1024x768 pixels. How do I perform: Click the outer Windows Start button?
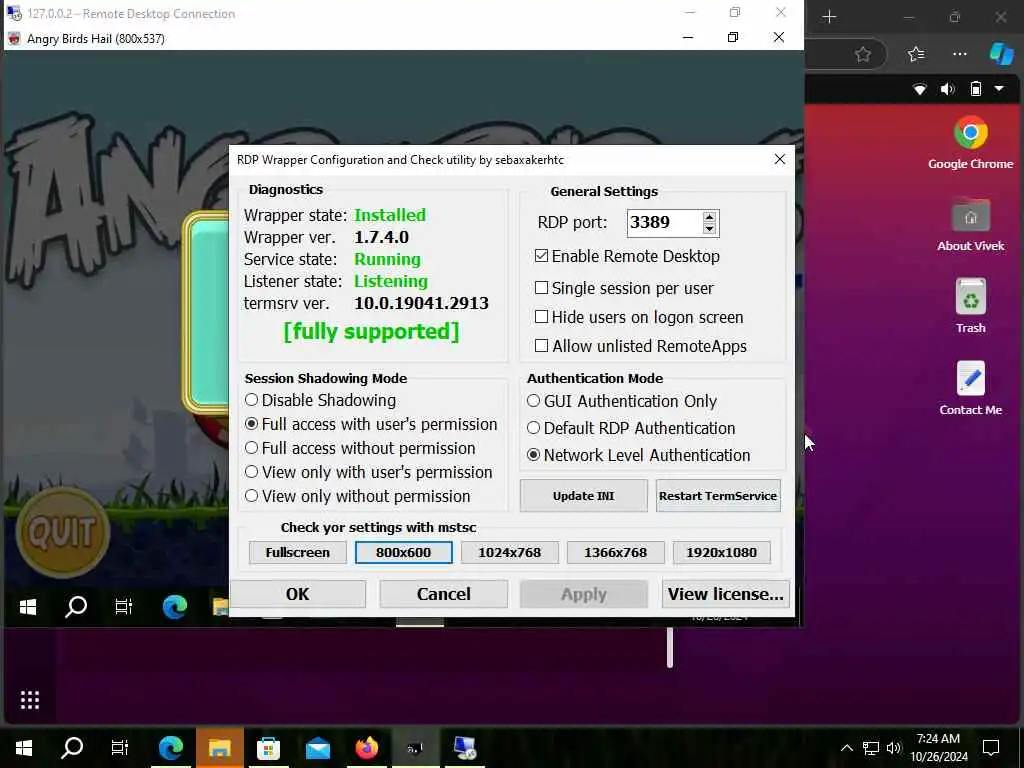pyautogui.click(x=24, y=748)
